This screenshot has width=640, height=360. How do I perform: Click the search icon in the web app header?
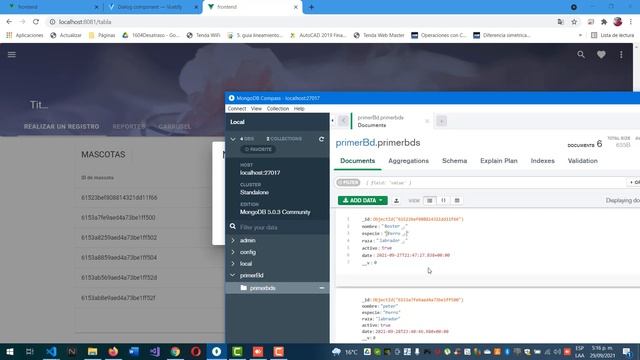tap(581, 54)
